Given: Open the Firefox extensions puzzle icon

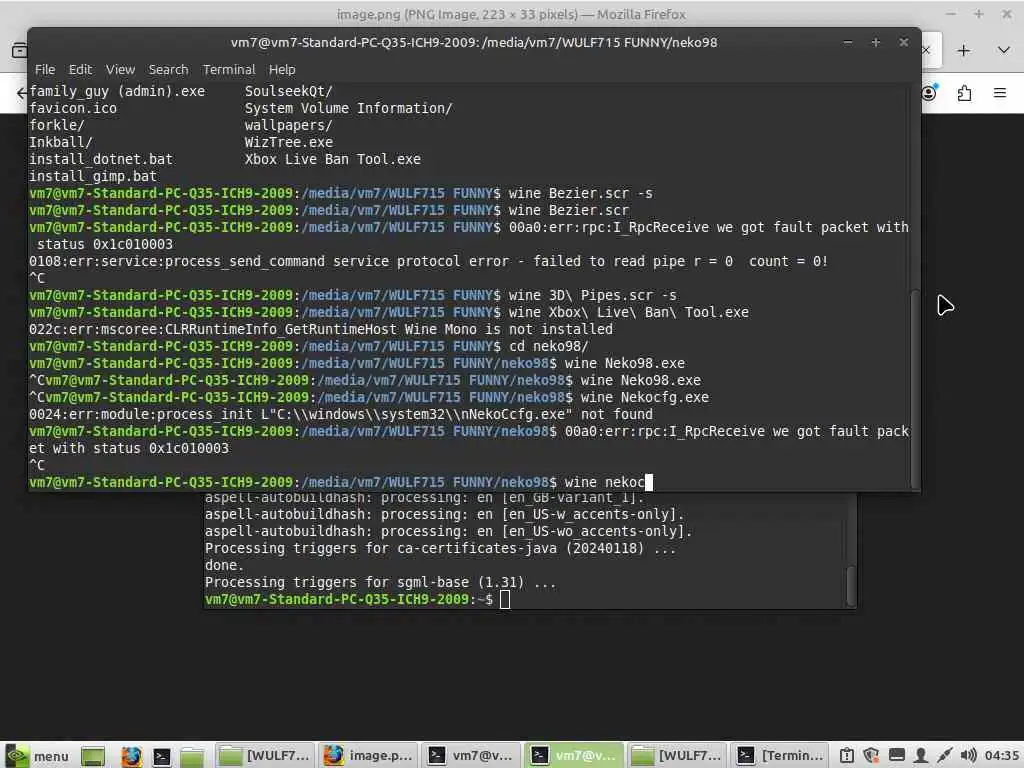Looking at the screenshot, I should [x=965, y=93].
